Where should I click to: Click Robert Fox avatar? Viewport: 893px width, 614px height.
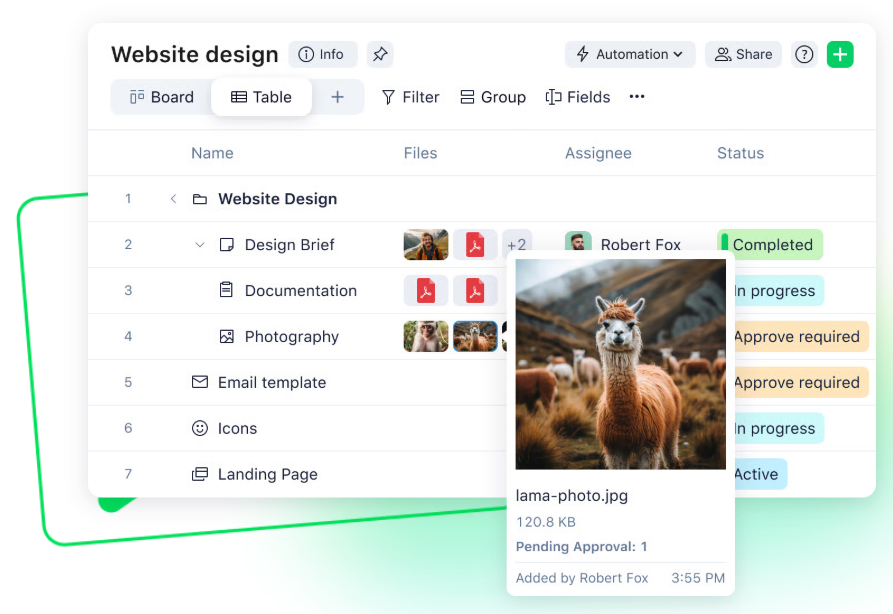[x=578, y=241]
